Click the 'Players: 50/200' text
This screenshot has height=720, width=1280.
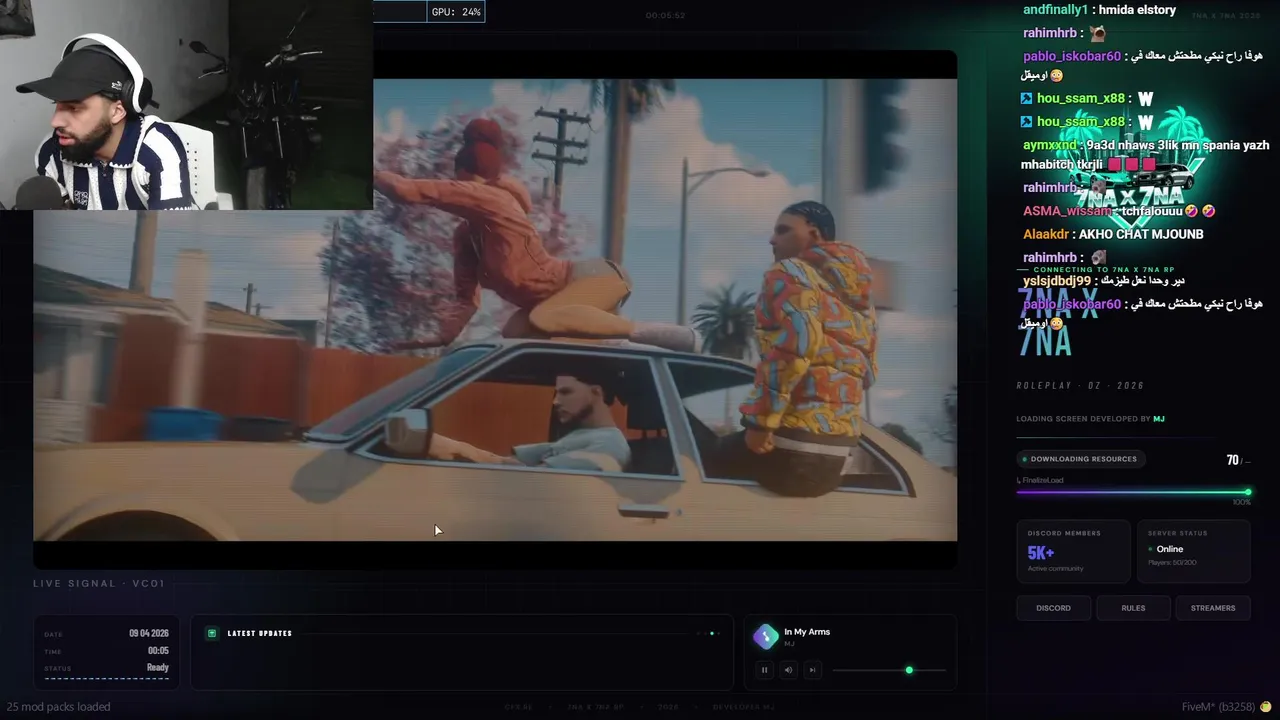[1172, 563]
